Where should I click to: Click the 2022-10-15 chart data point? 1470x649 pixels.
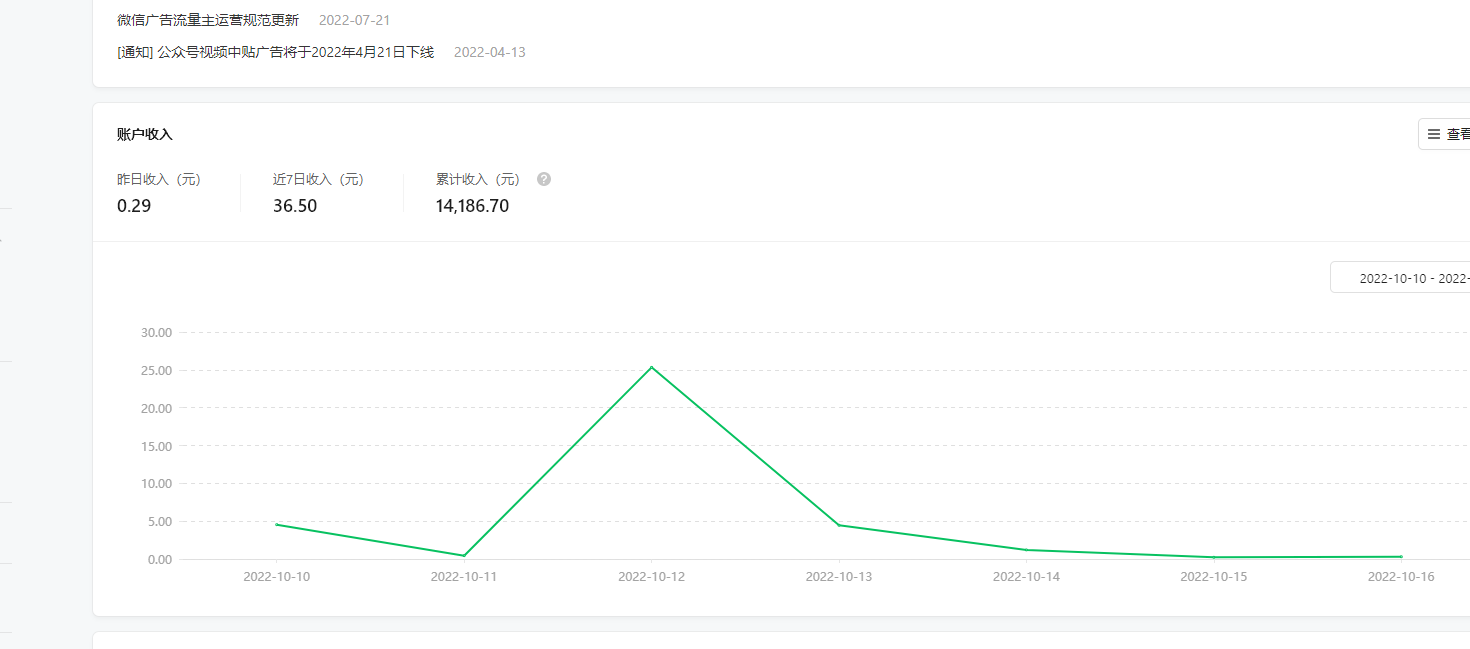pos(1214,557)
